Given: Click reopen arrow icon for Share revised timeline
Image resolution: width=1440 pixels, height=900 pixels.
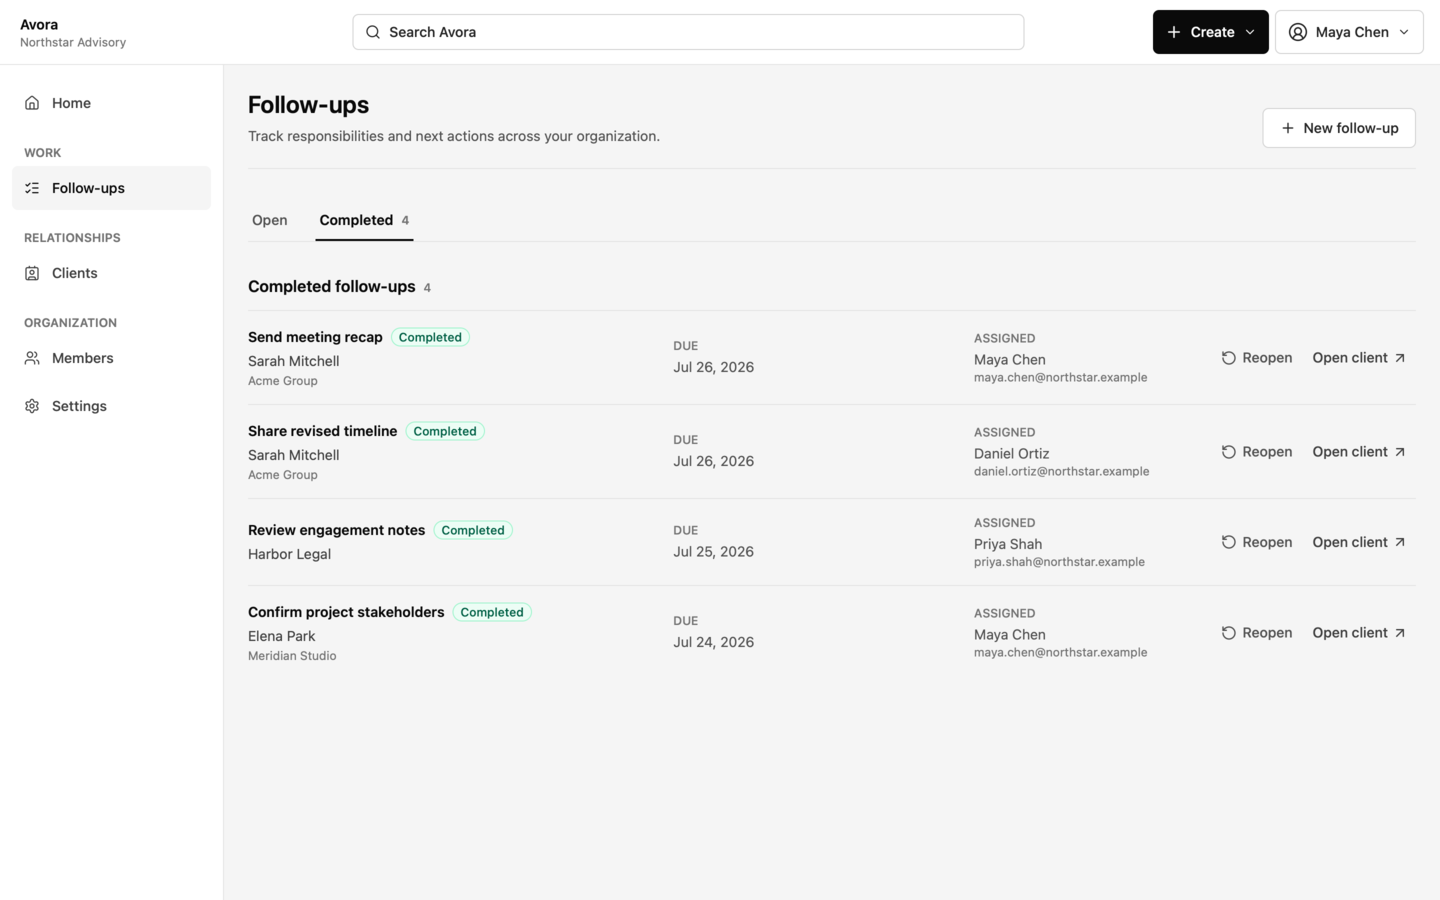Looking at the screenshot, I should pyautogui.click(x=1229, y=452).
